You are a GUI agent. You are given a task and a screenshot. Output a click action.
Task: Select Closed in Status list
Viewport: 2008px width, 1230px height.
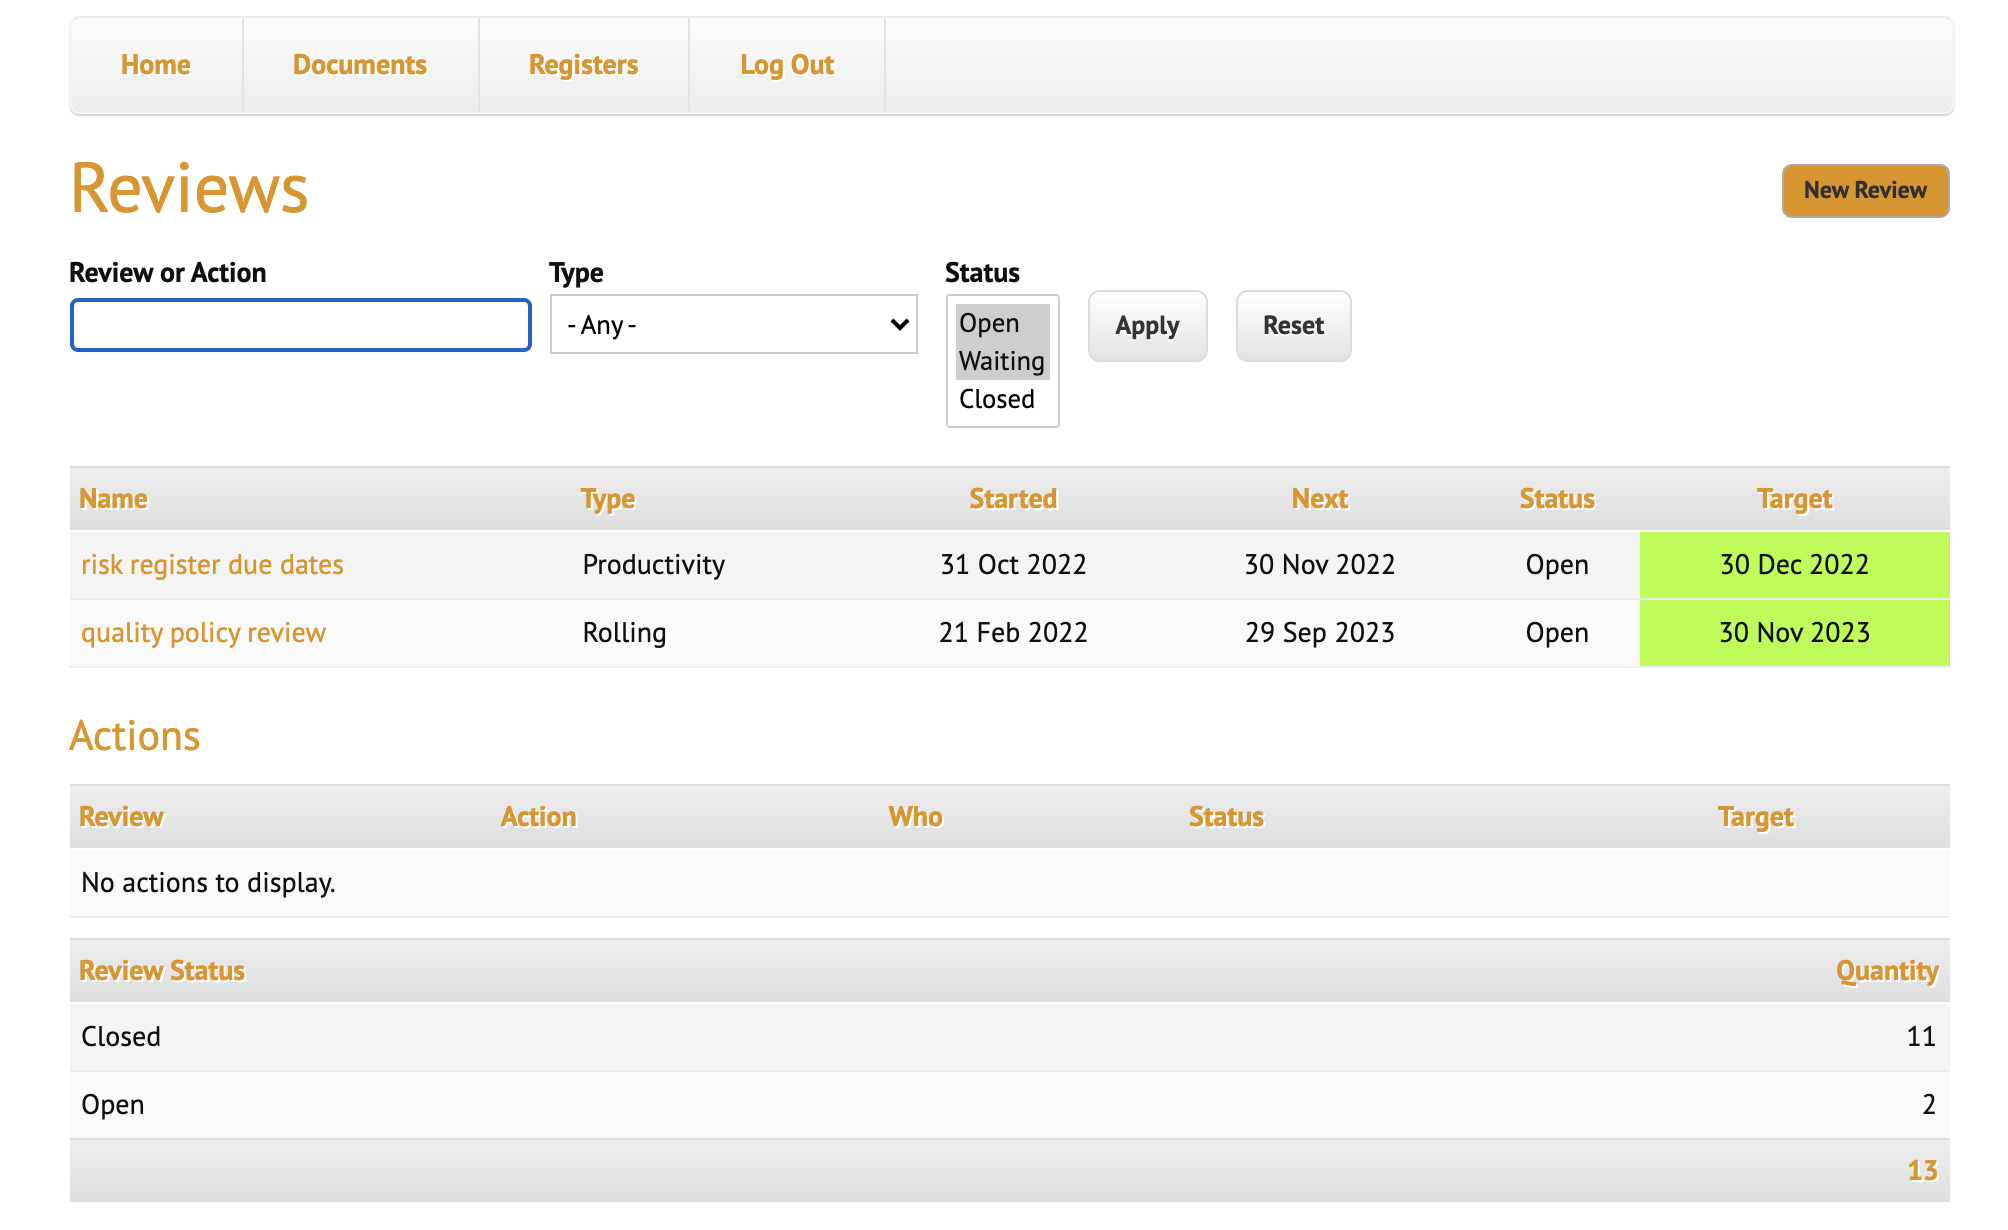coord(996,399)
